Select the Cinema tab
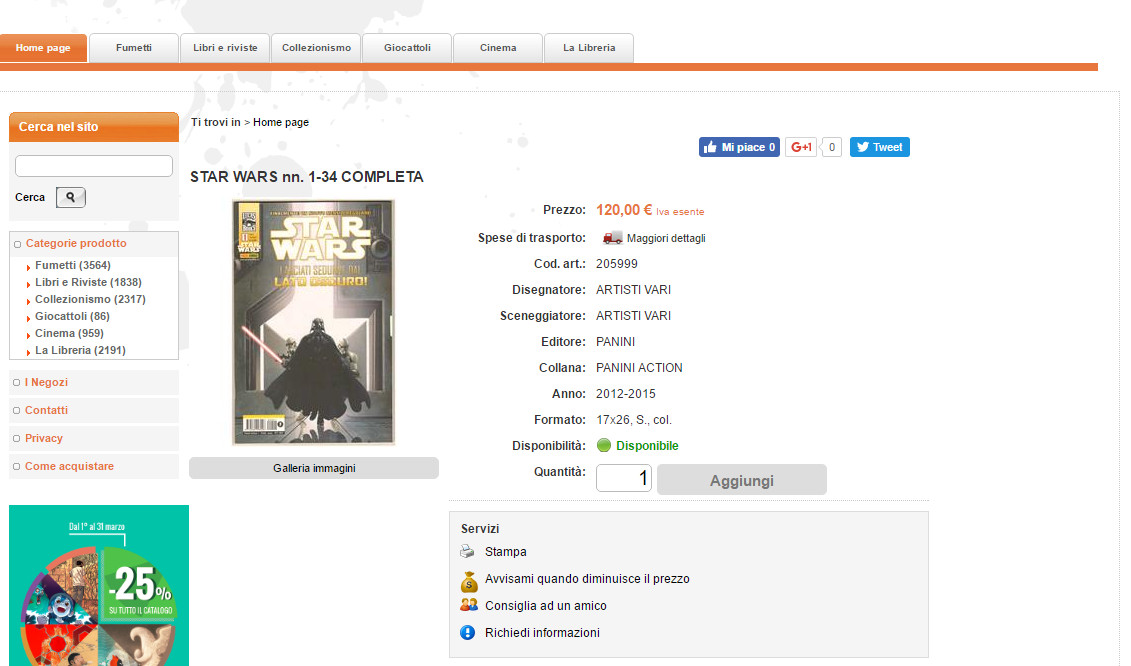1131x666 pixels. [498, 48]
